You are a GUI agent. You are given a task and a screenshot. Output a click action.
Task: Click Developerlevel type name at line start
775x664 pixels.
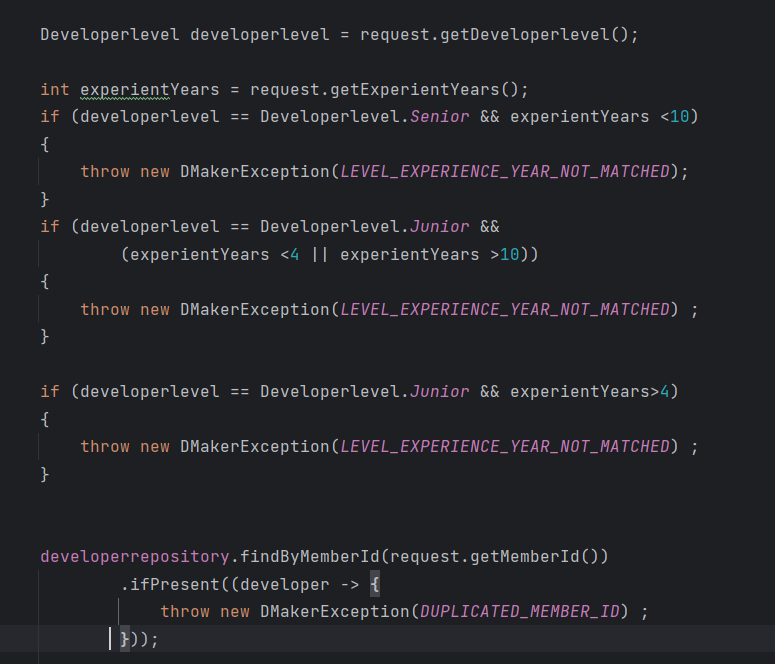coord(110,35)
